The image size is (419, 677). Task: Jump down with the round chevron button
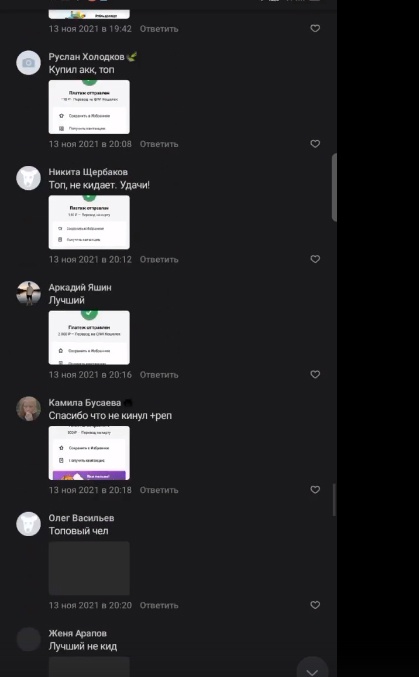pyautogui.click(x=312, y=669)
